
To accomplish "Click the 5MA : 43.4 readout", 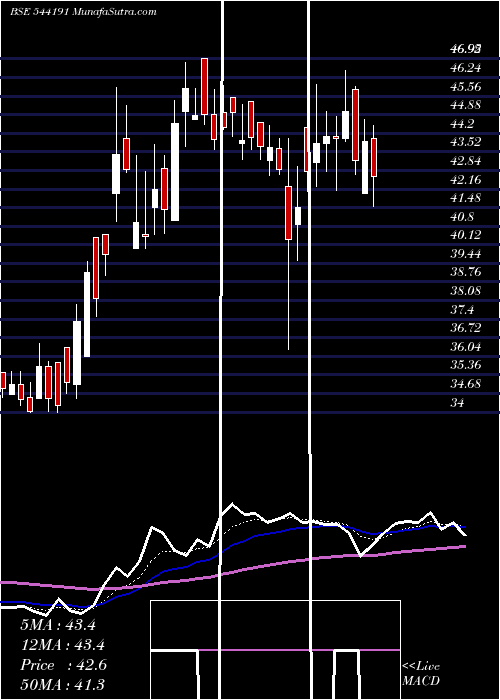I will click(58, 625).
